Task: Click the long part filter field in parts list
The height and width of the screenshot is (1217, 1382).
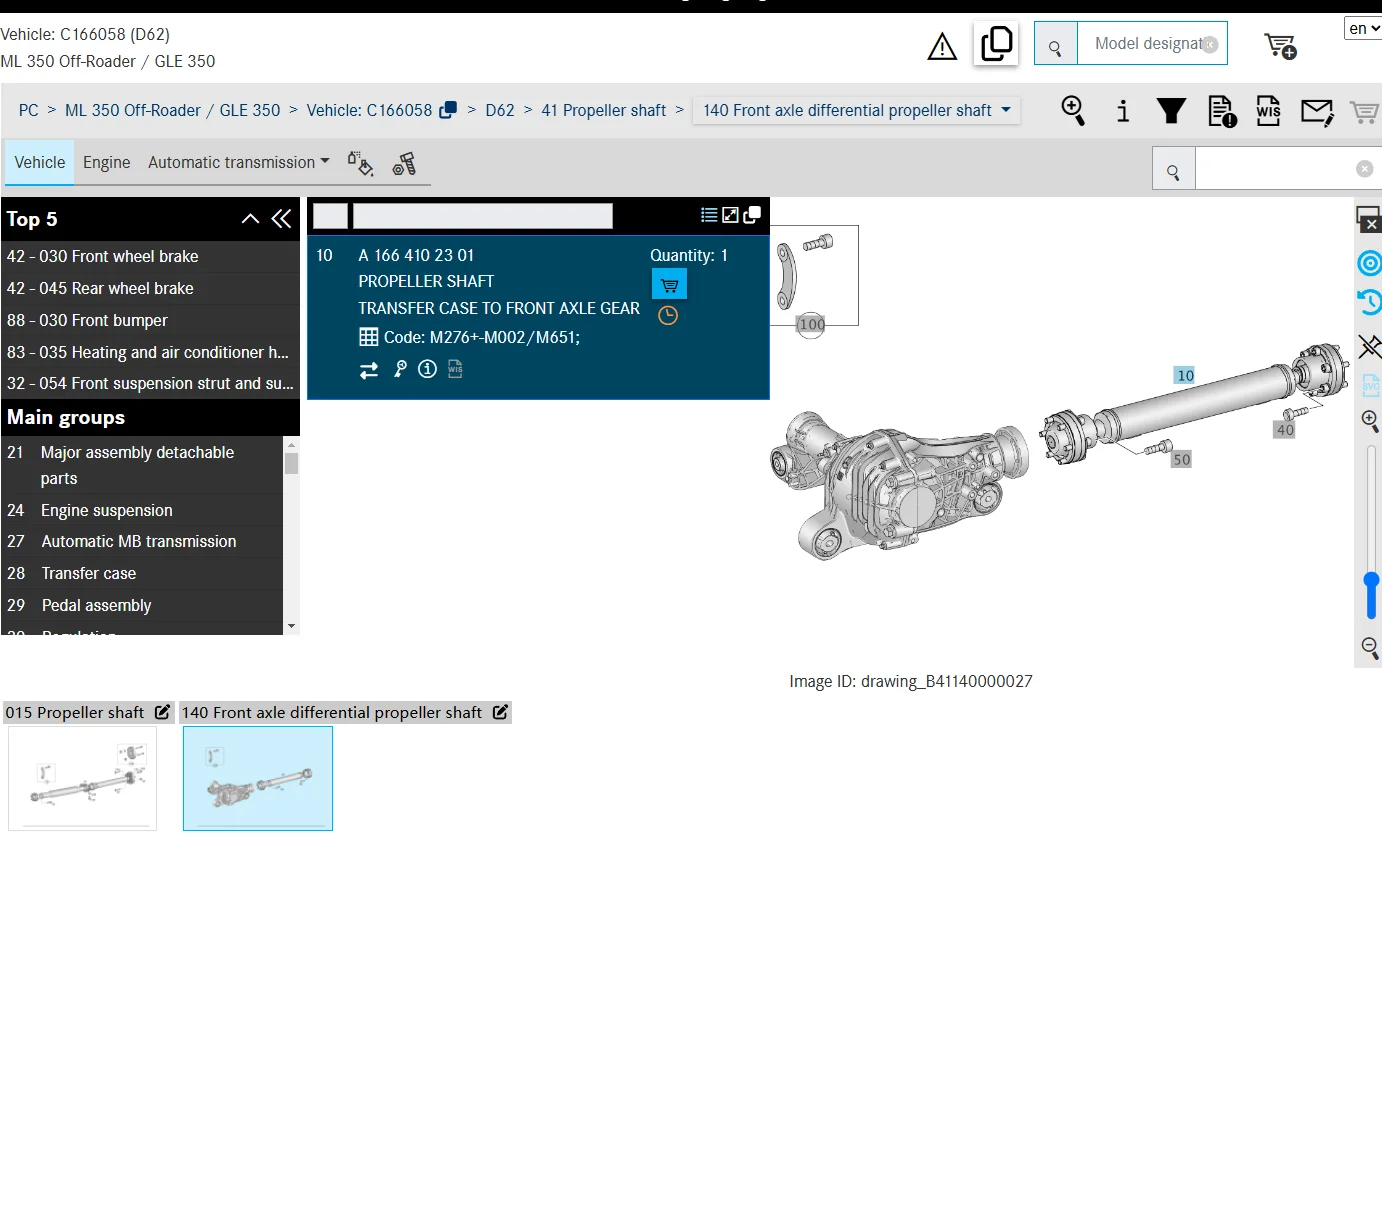Action: tap(483, 216)
